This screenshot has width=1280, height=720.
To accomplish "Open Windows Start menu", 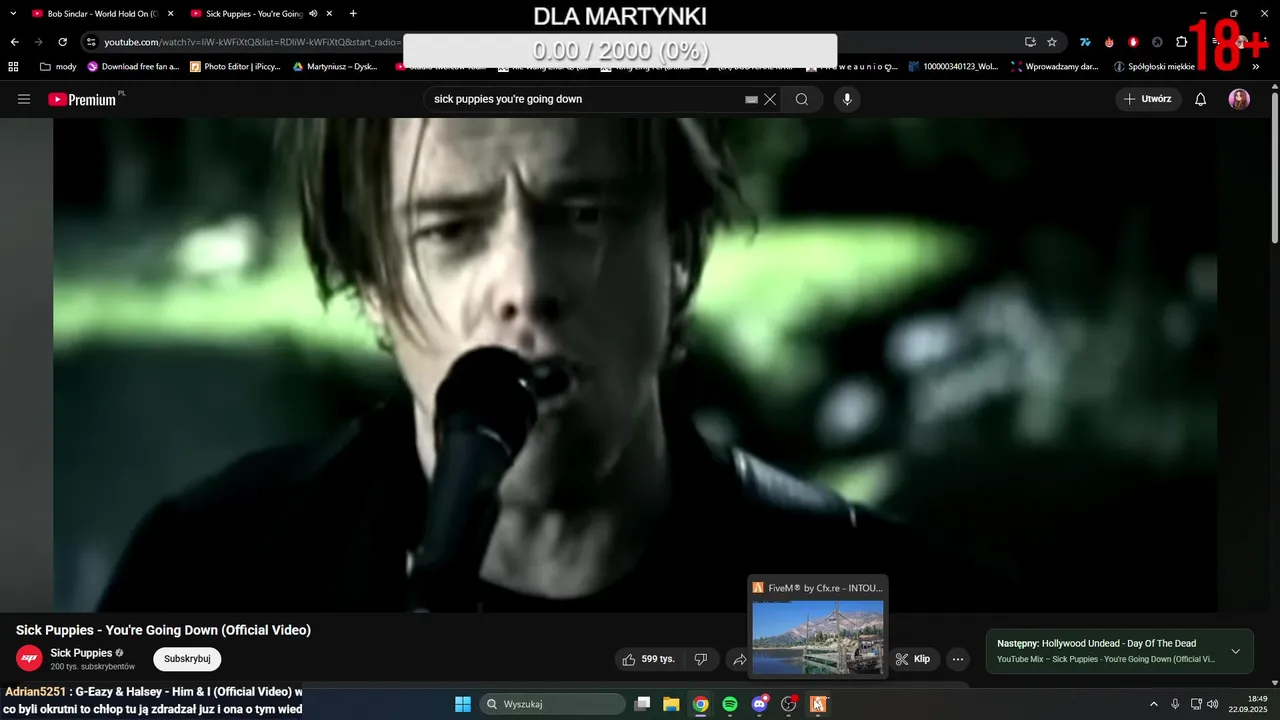I will (x=463, y=704).
